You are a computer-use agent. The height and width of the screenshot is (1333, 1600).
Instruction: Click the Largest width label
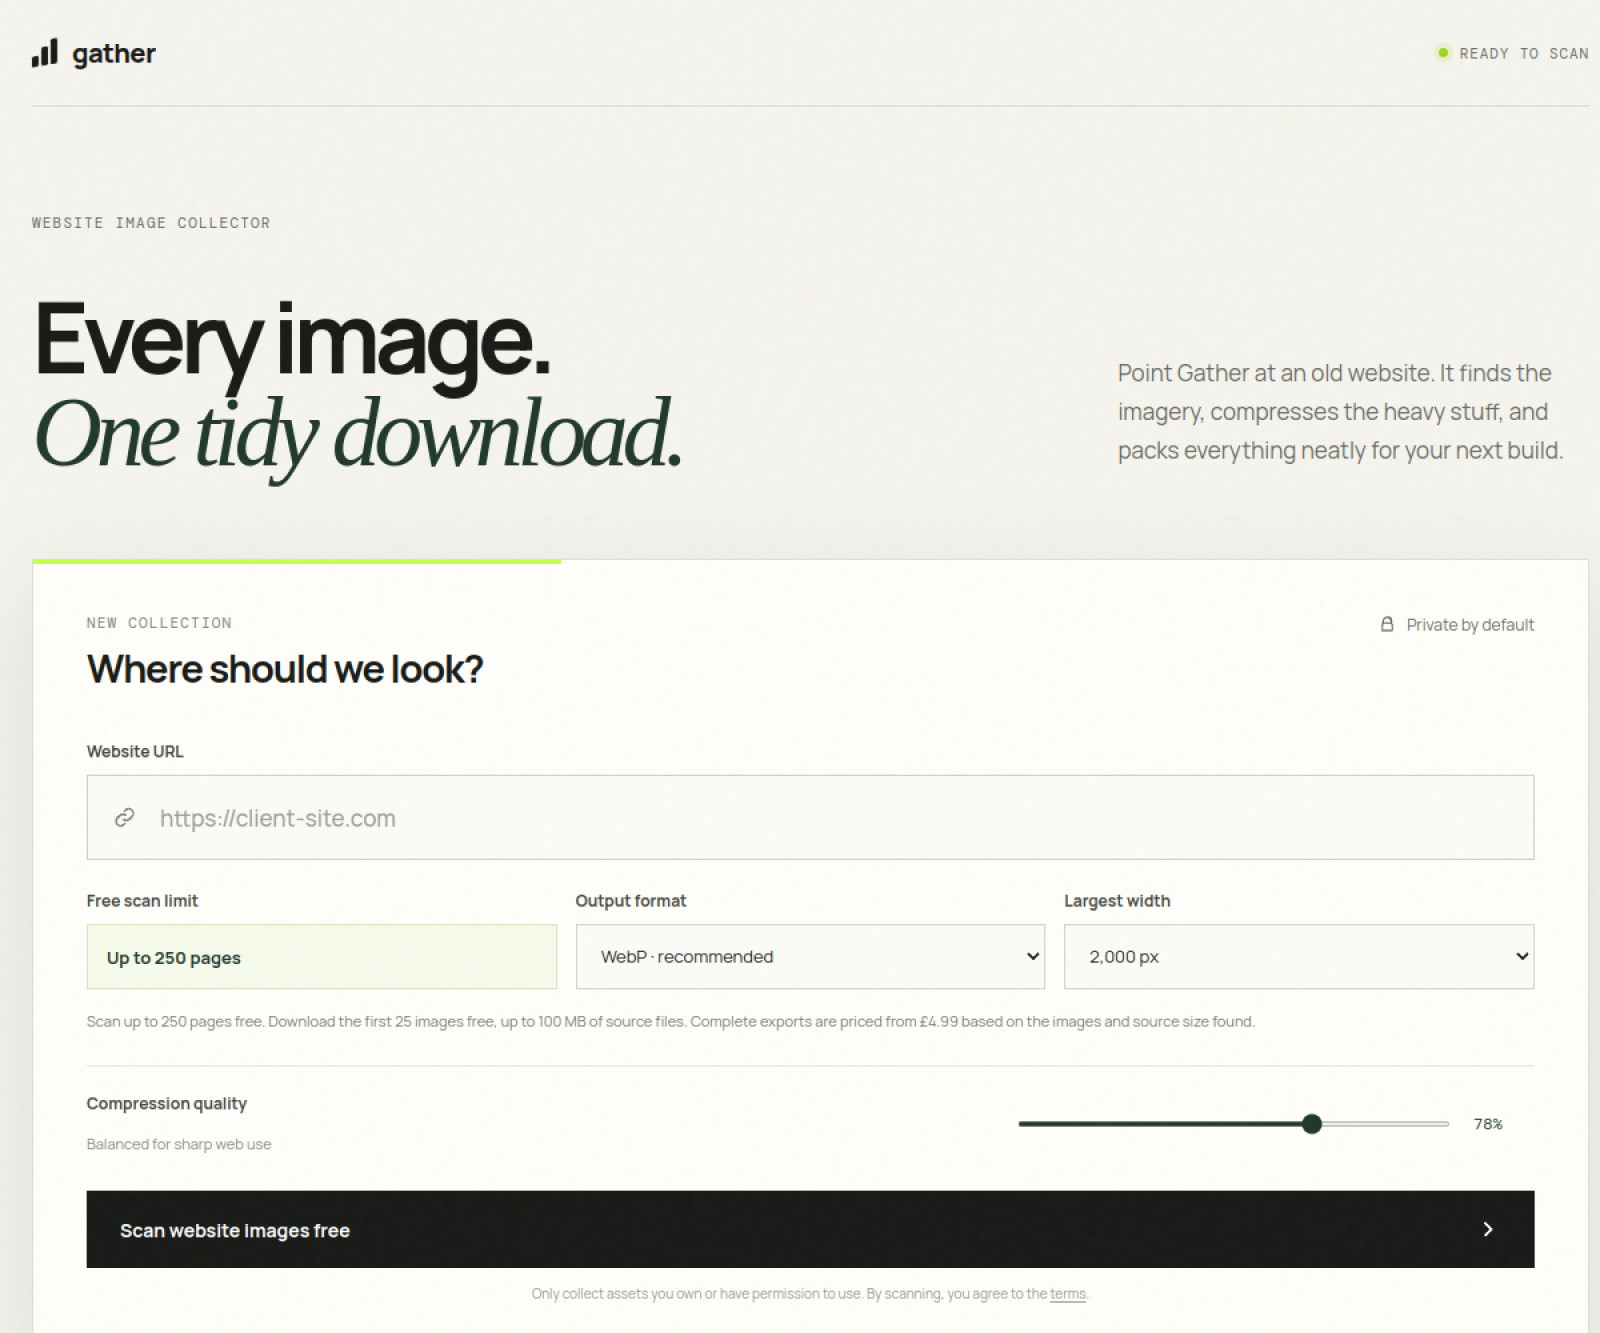pos(1117,901)
